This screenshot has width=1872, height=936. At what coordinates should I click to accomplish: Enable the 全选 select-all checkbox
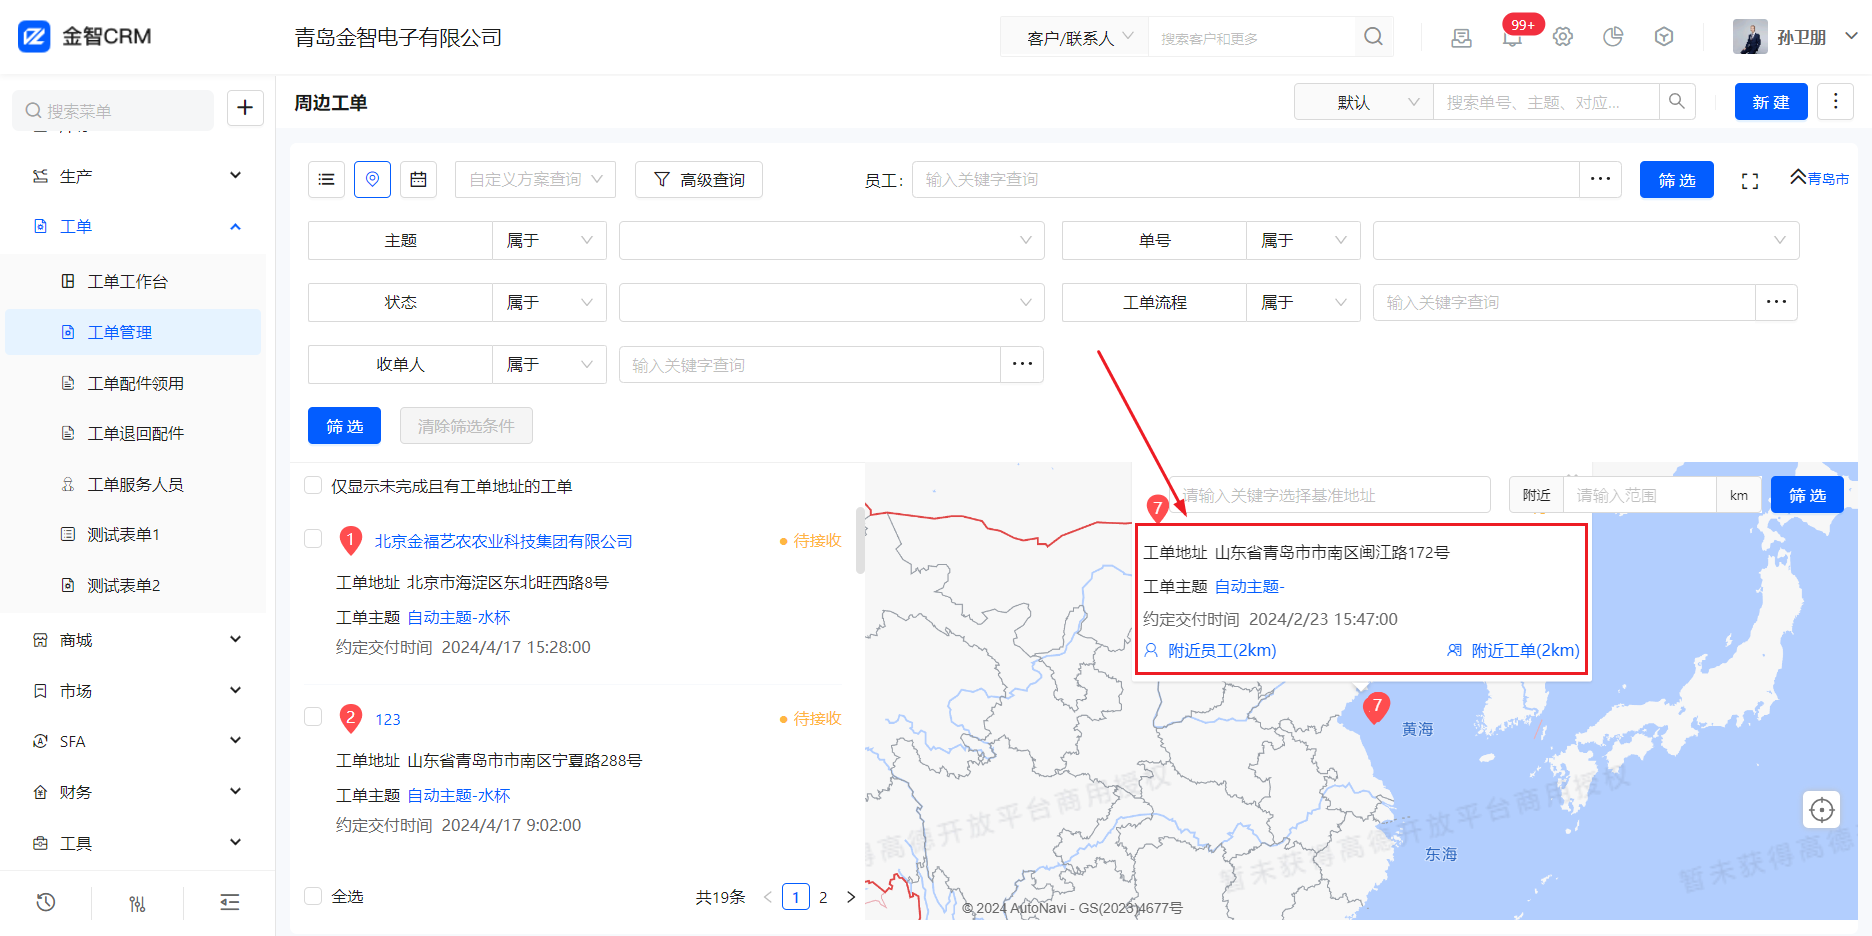(x=313, y=896)
